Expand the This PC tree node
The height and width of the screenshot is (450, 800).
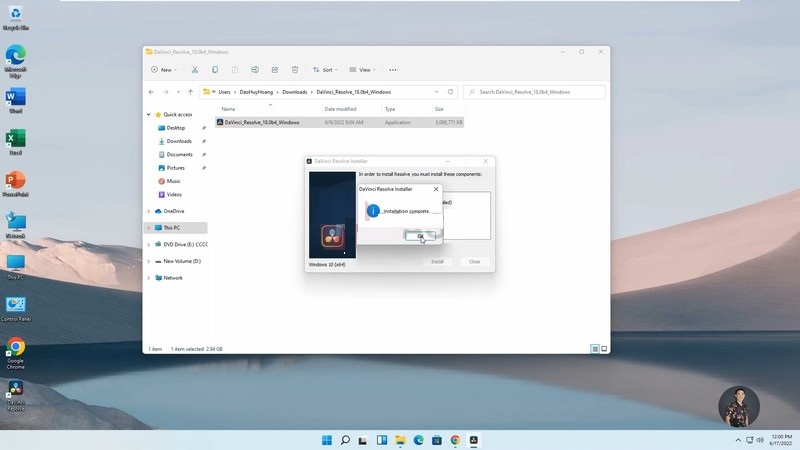pos(148,228)
